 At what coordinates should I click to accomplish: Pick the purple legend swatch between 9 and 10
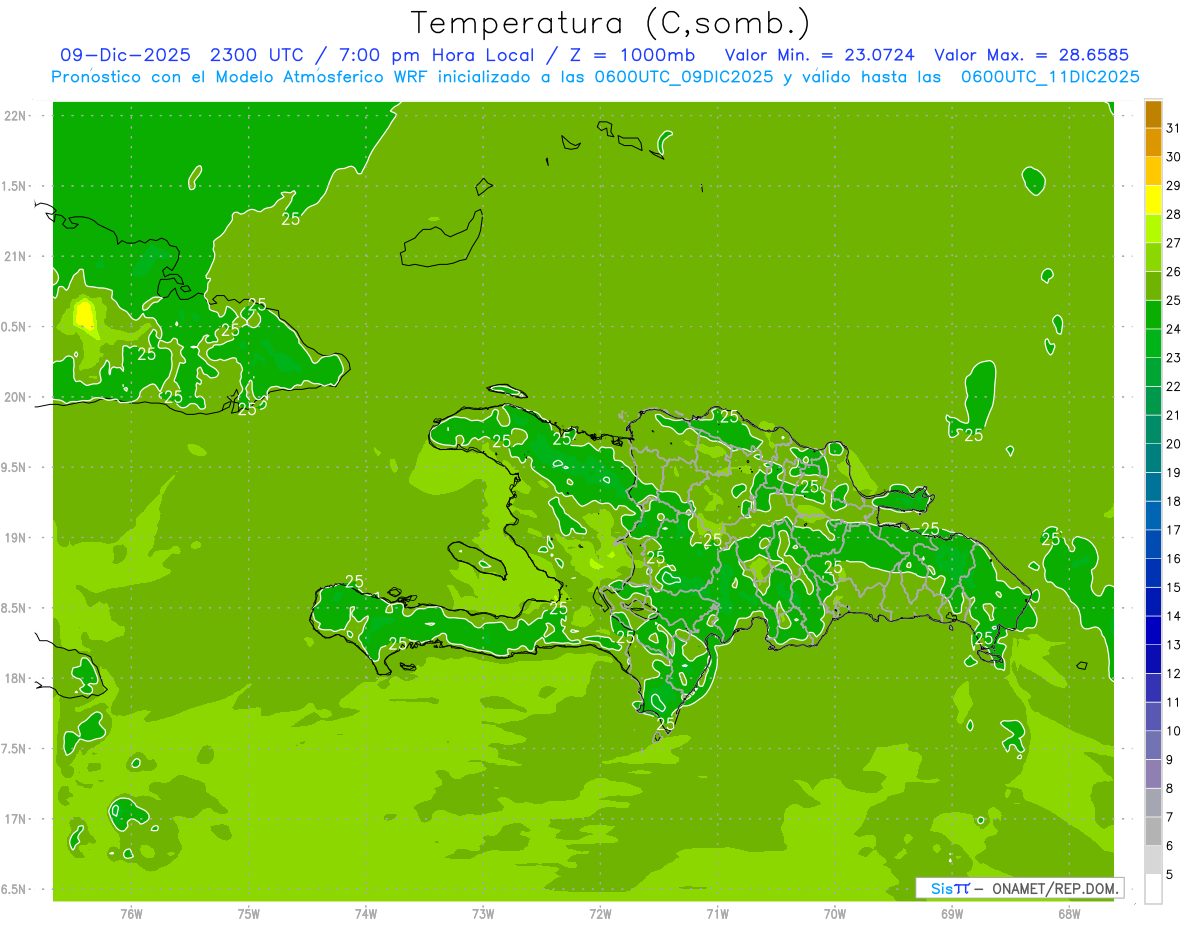pos(1153,745)
